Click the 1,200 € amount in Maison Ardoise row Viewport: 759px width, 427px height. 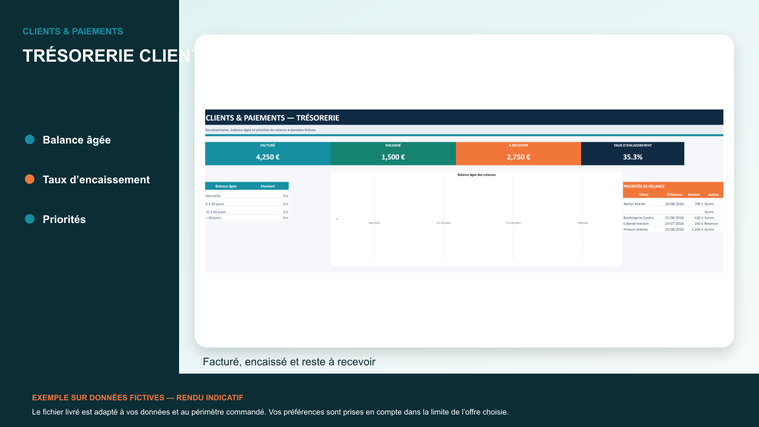coord(697,229)
